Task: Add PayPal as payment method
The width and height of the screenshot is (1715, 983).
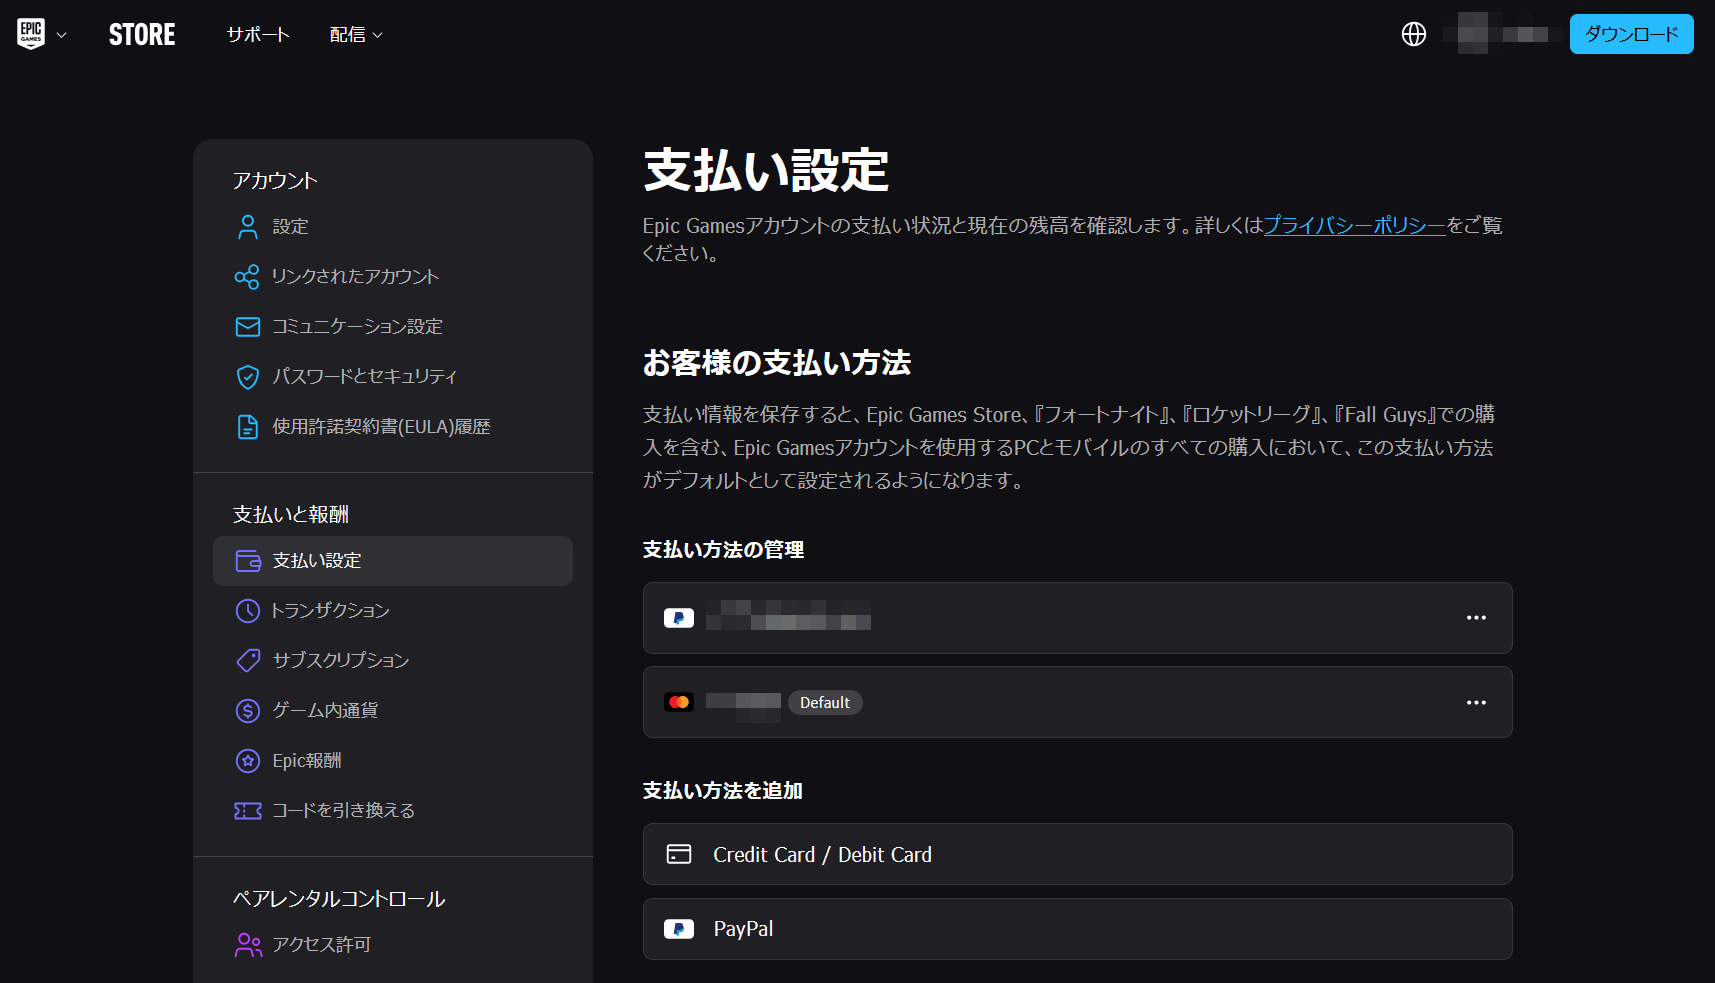Action: (1077, 929)
